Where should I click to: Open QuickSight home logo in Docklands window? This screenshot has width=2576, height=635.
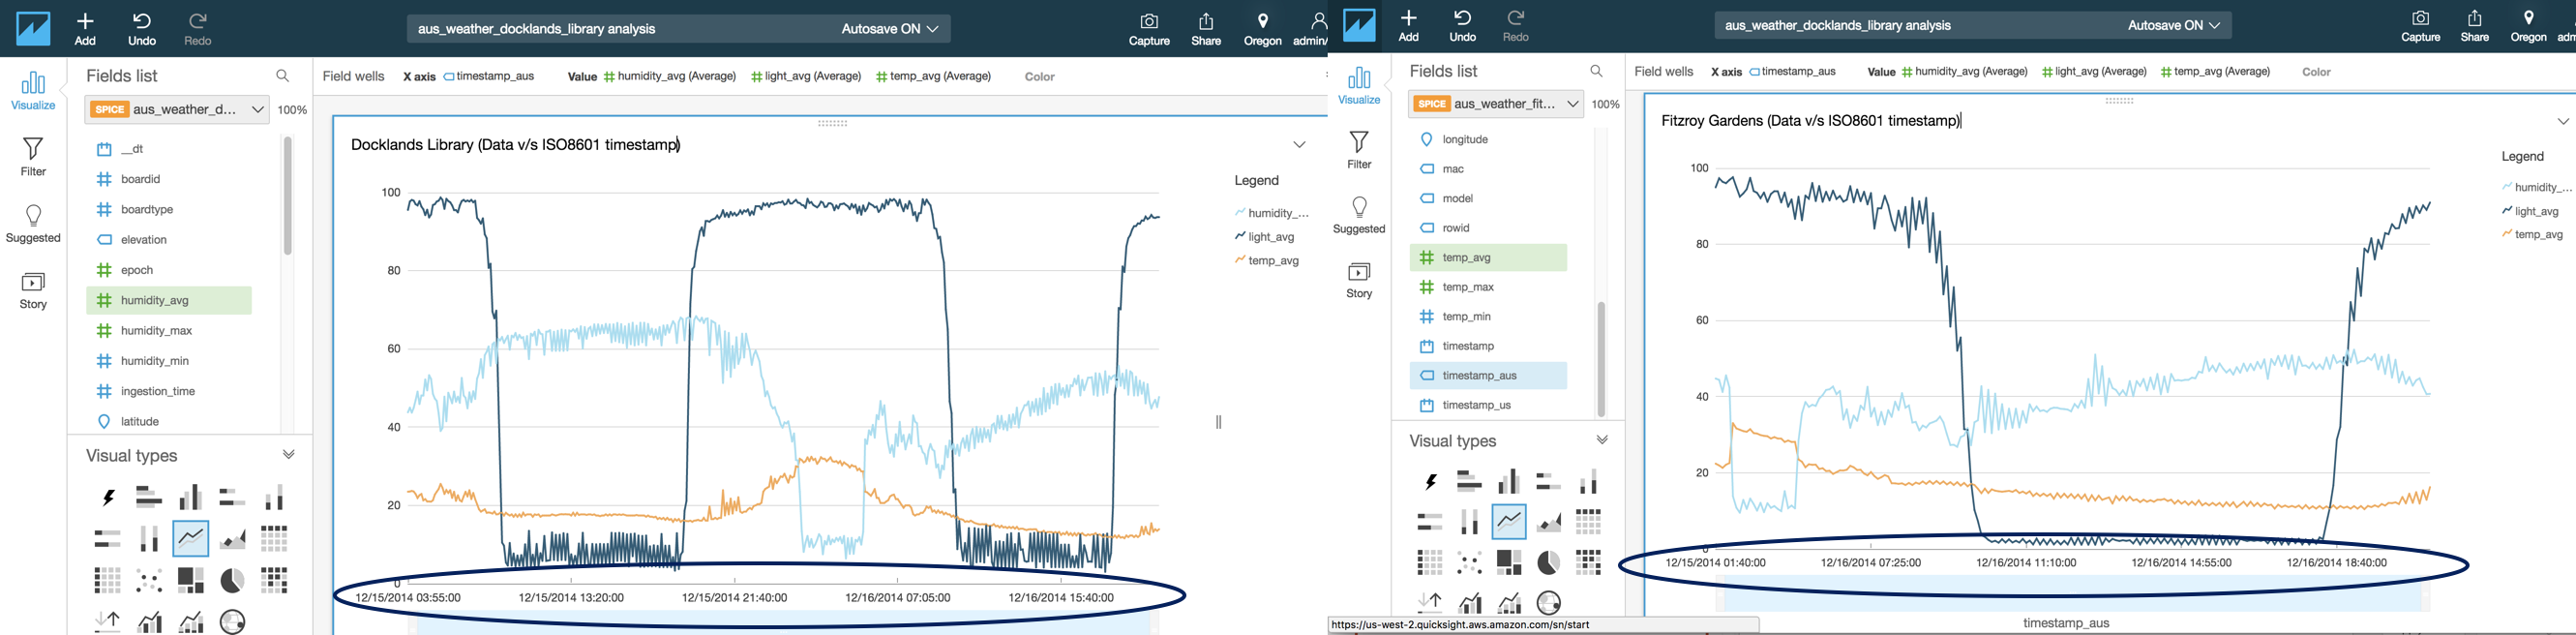click(x=33, y=29)
